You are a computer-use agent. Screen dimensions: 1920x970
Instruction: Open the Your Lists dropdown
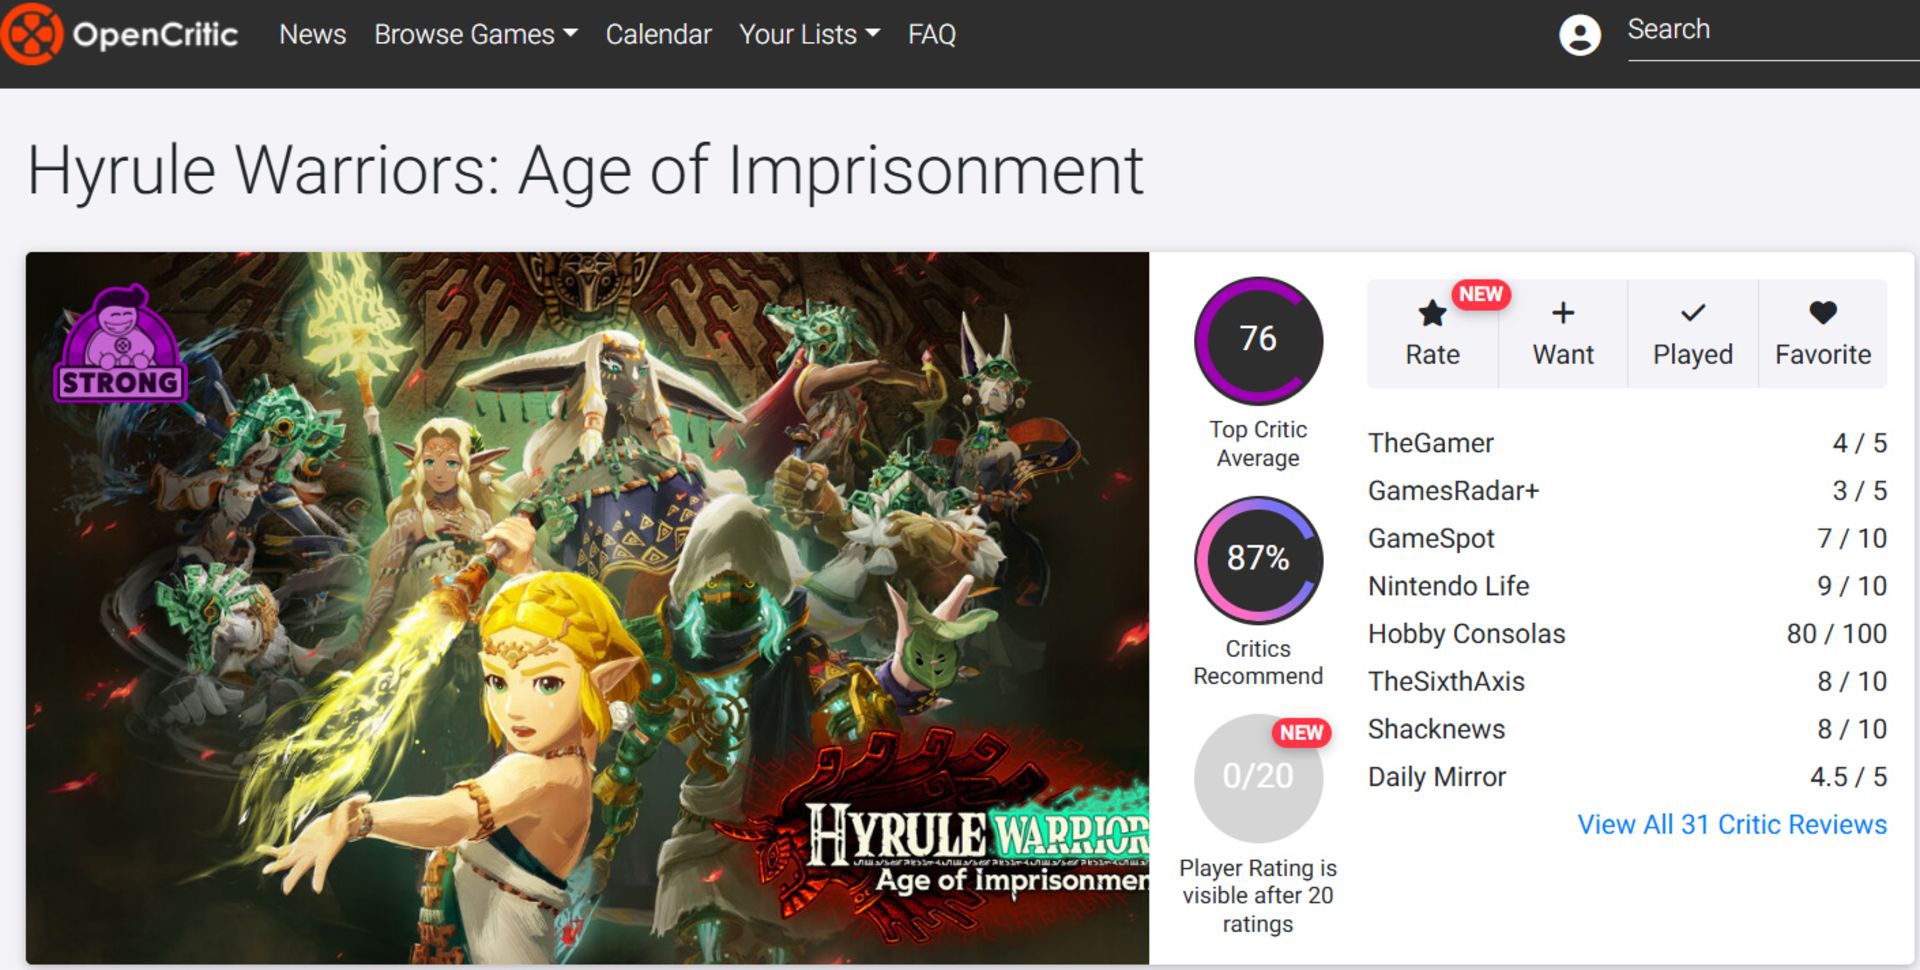[x=809, y=34]
